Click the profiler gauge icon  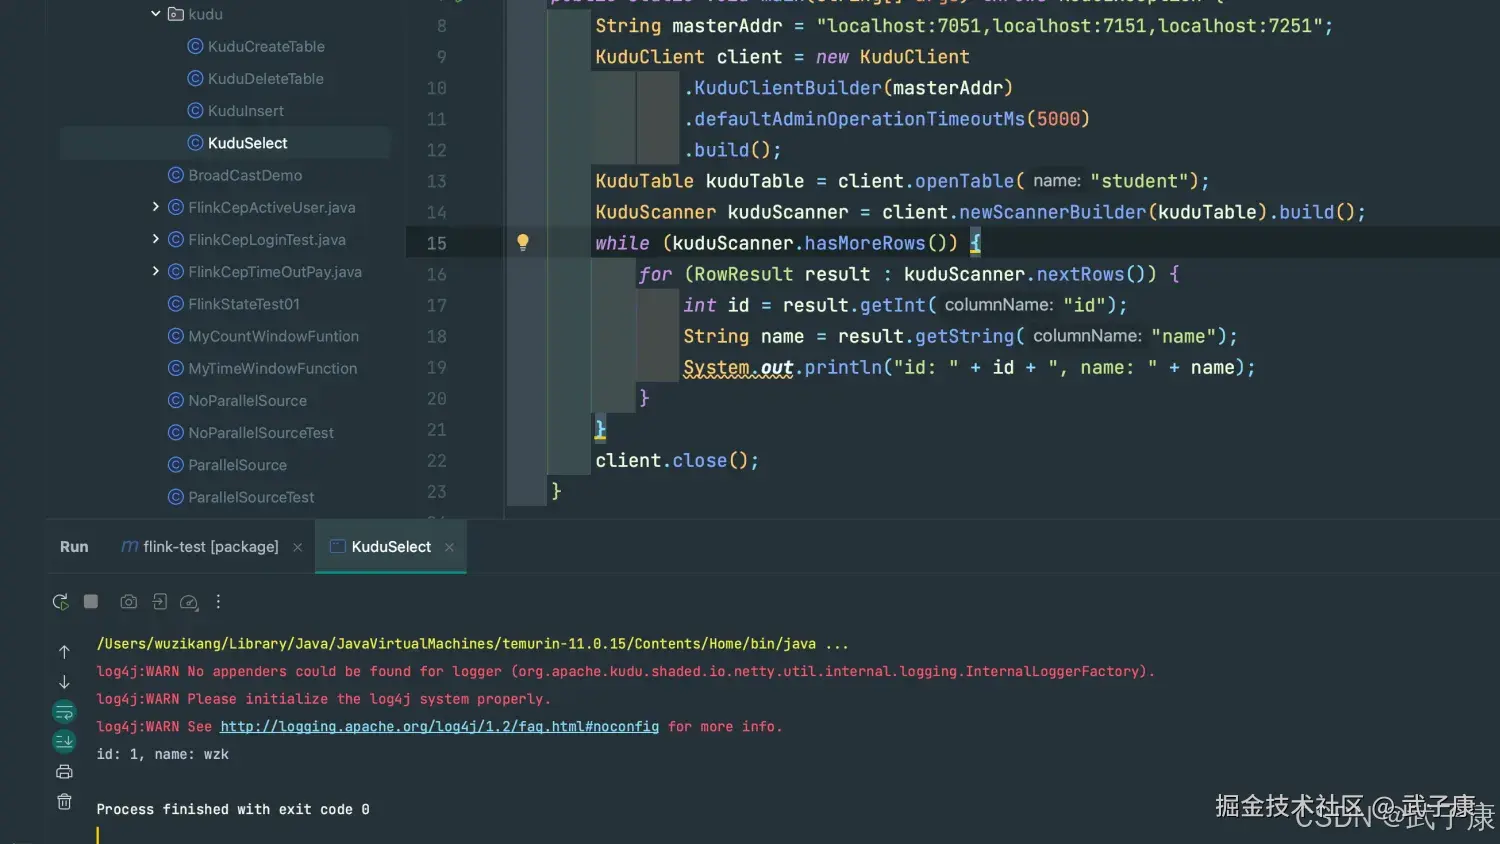(189, 602)
